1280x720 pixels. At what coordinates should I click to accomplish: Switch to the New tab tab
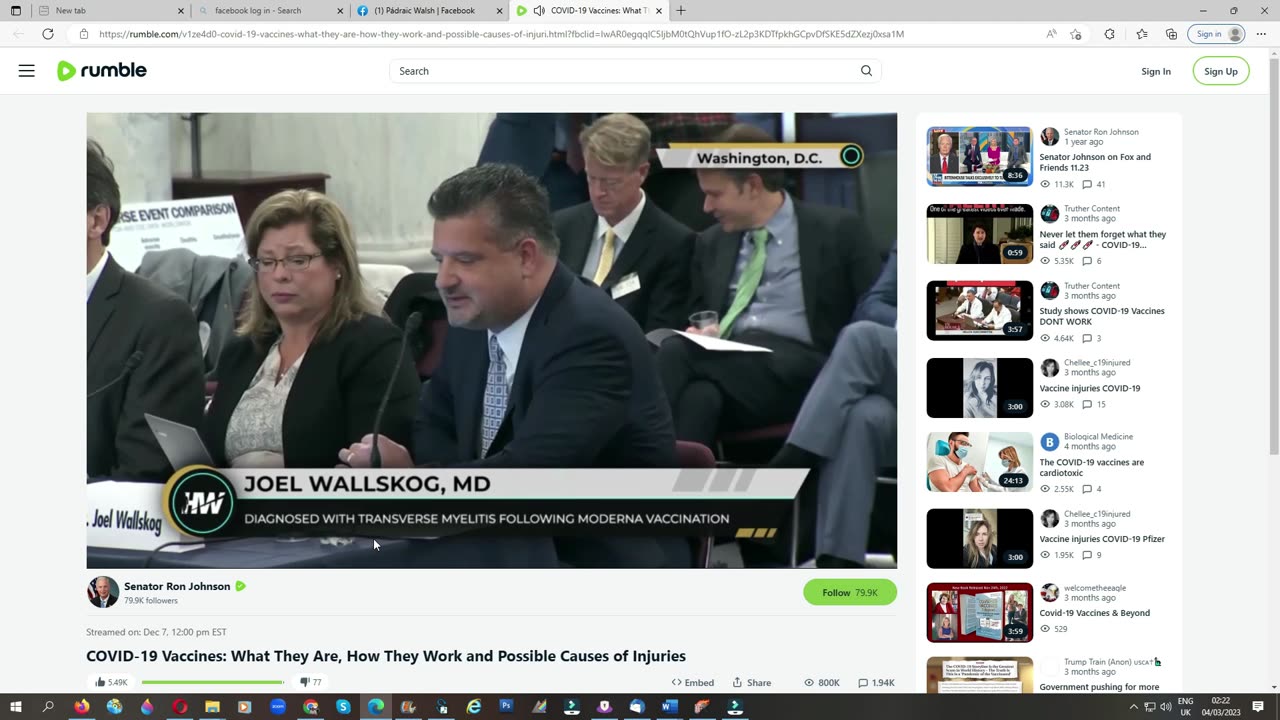pyautogui.click(x=111, y=11)
